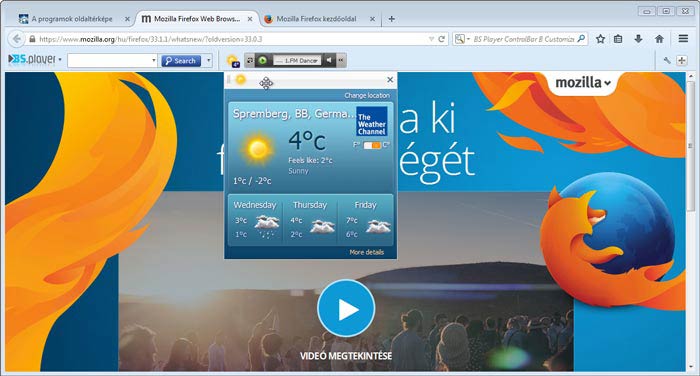Open the Mozilla Firefox kezdőoldal tab
The width and height of the screenshot is (700, 376).
click(x=316, y=19)
